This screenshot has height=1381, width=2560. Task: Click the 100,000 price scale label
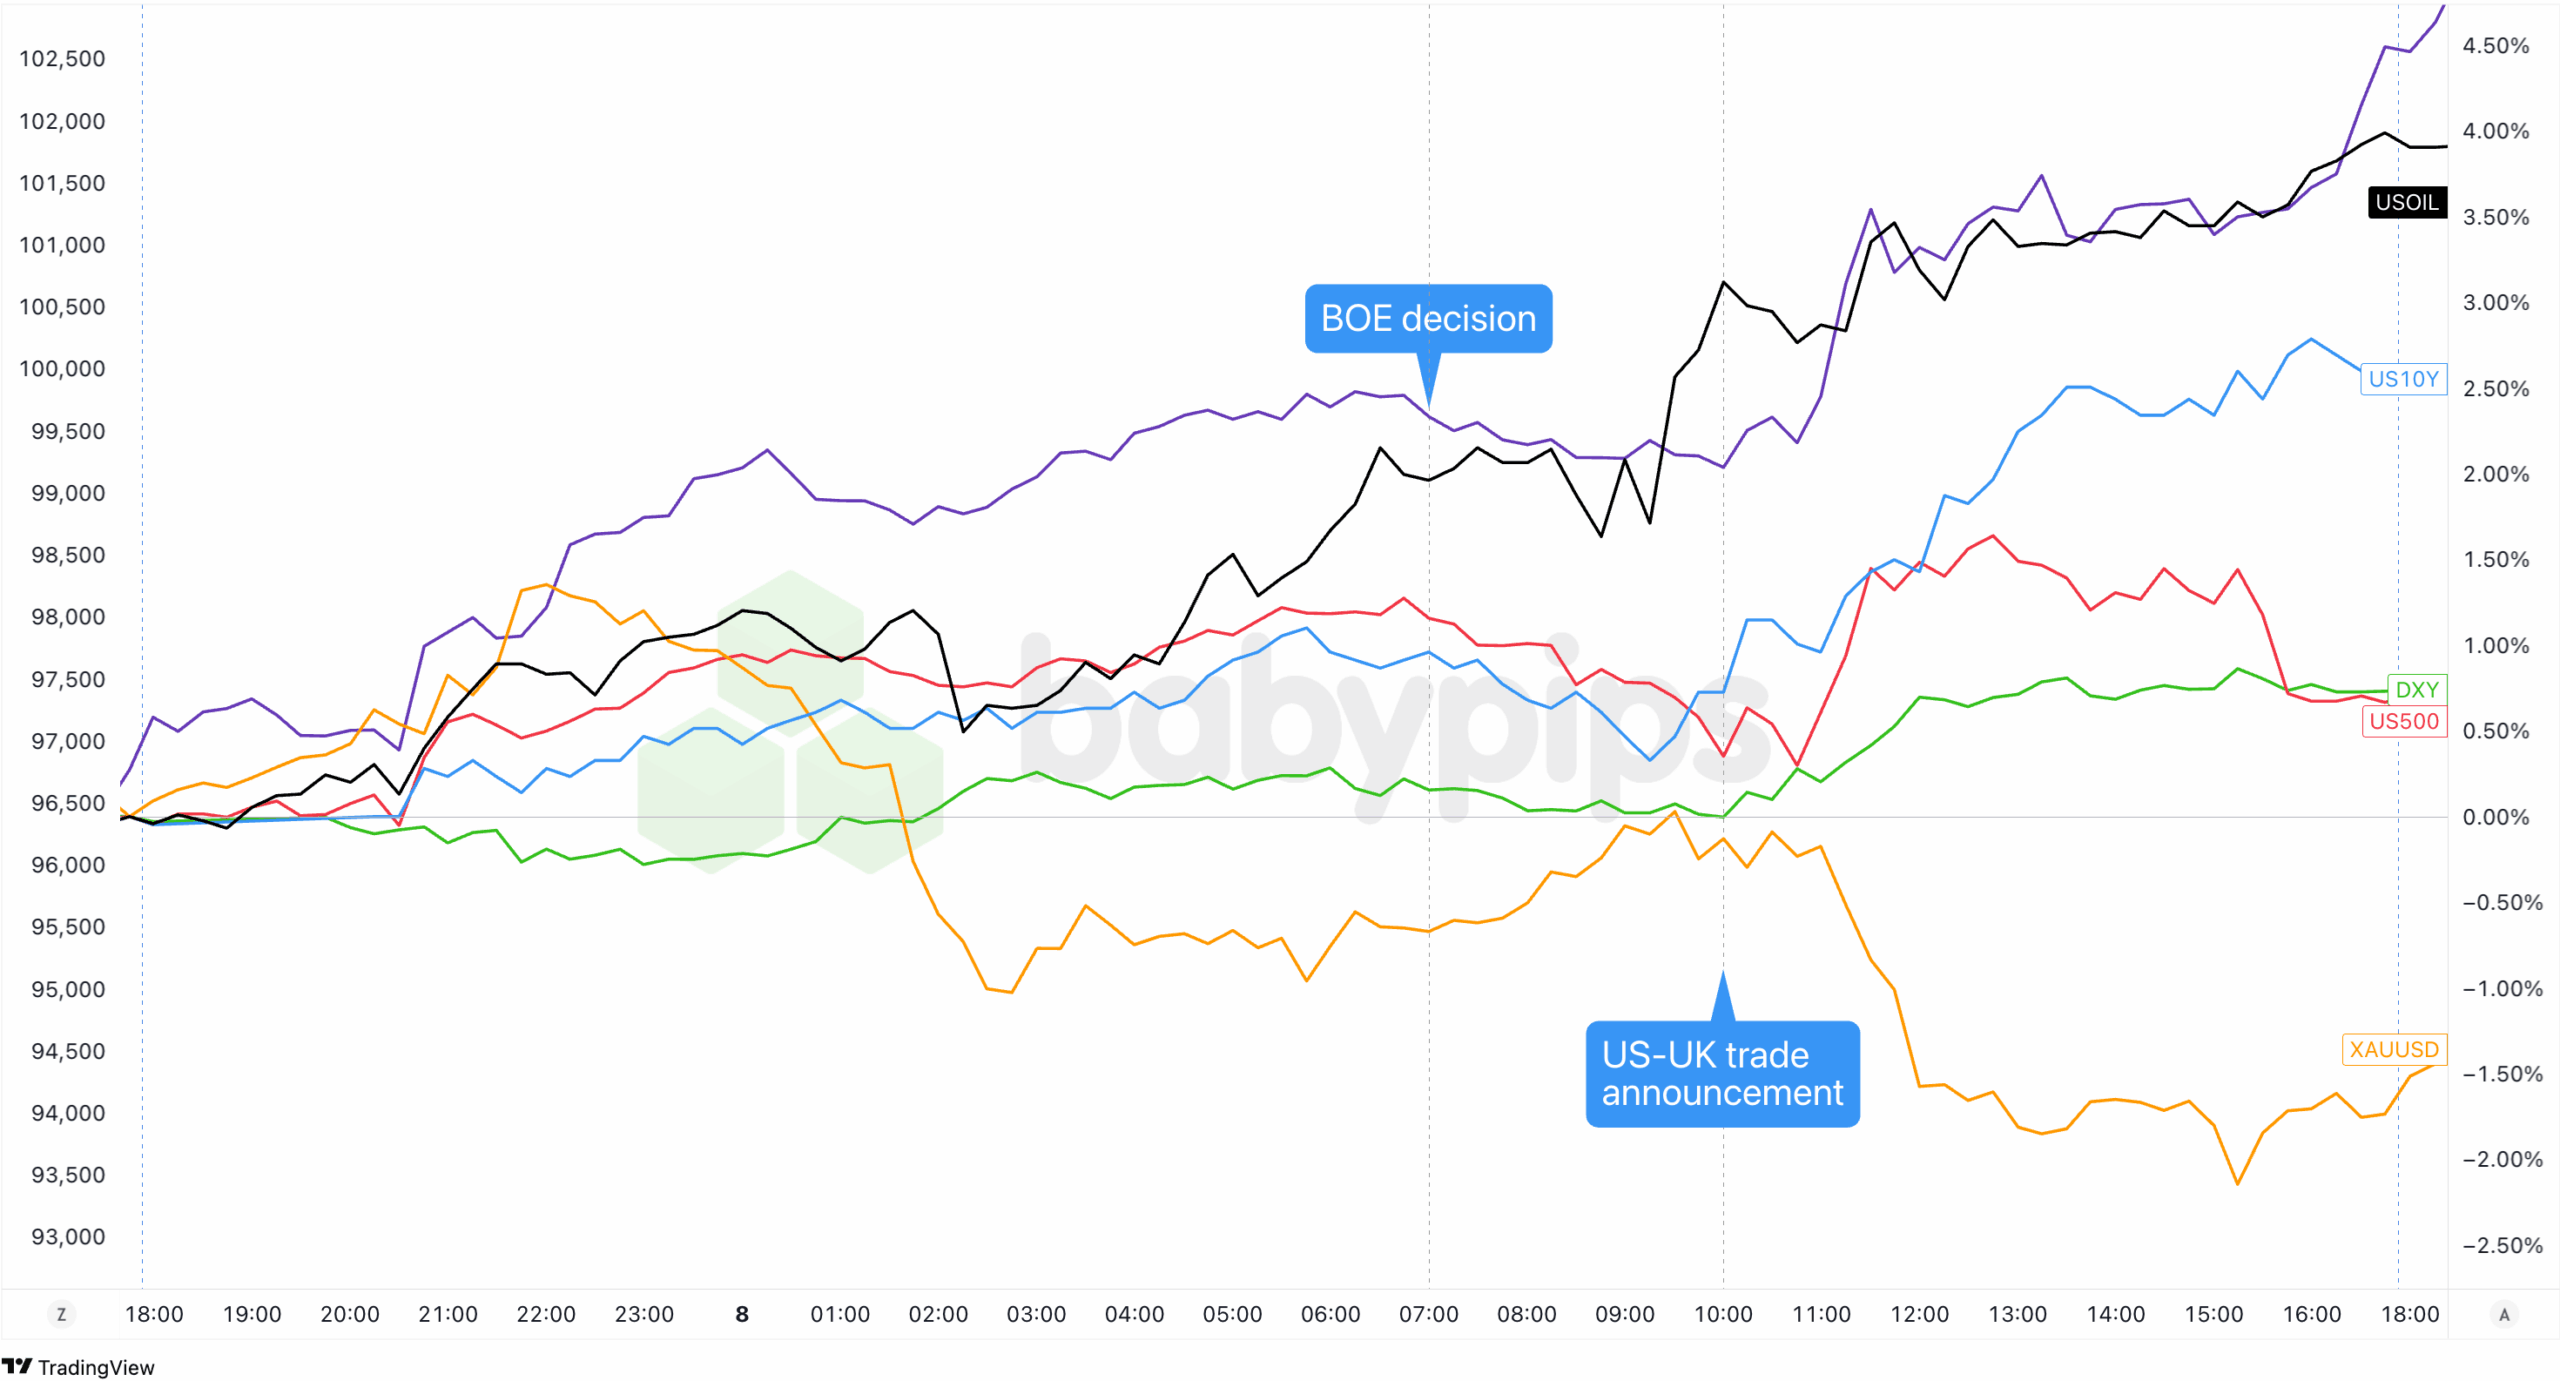[x=62, y=369]
